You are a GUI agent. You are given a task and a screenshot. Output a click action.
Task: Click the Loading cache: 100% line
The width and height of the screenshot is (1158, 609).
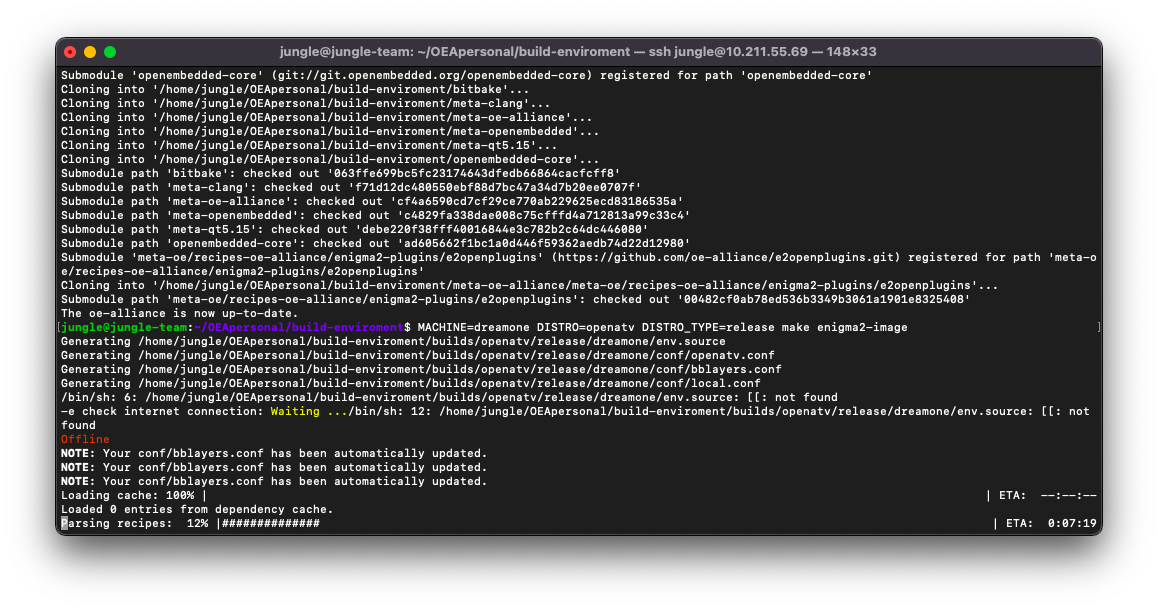tap(130, 495)
